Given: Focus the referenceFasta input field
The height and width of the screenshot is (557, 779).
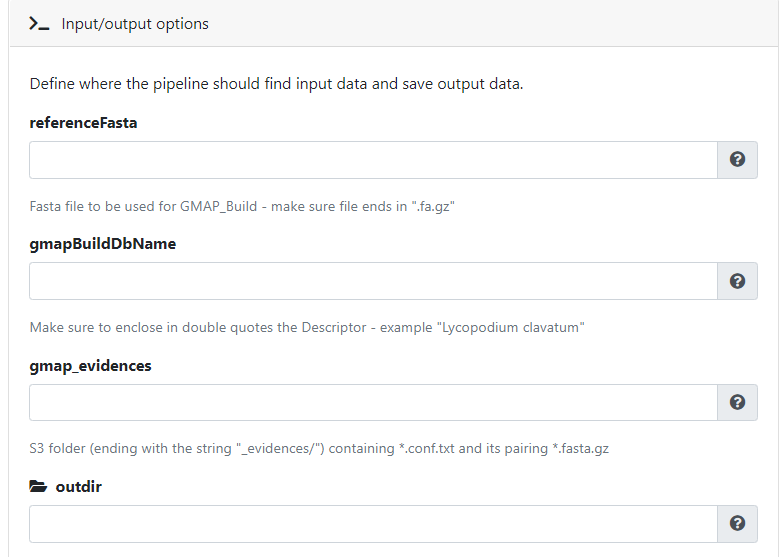Looking at the screenshot, I should pyautogui.click(x=373, y=160).
